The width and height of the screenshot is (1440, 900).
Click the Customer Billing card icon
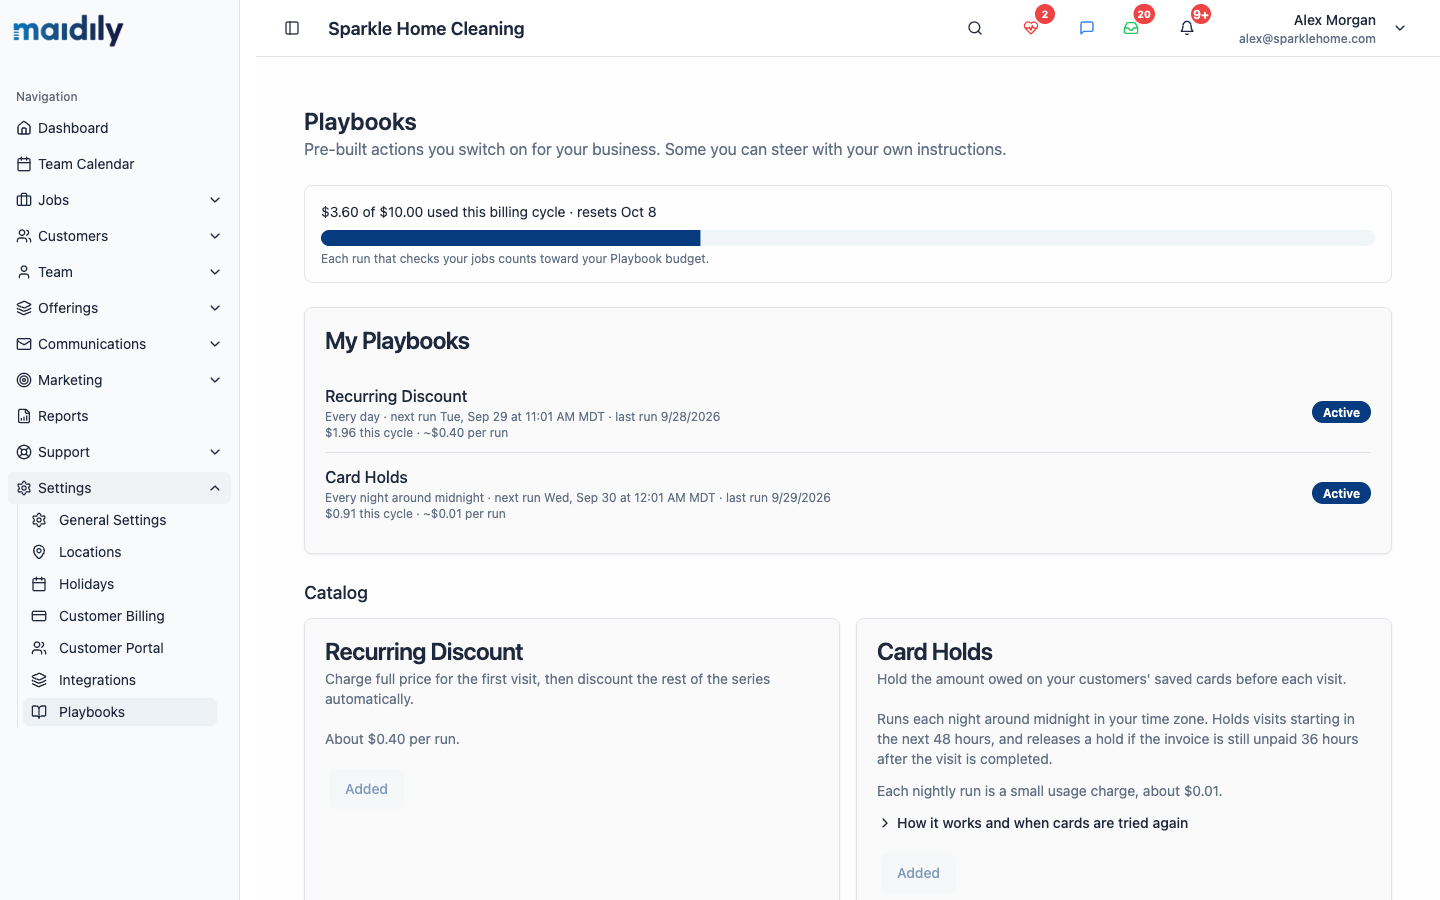(x=39, y=616)
